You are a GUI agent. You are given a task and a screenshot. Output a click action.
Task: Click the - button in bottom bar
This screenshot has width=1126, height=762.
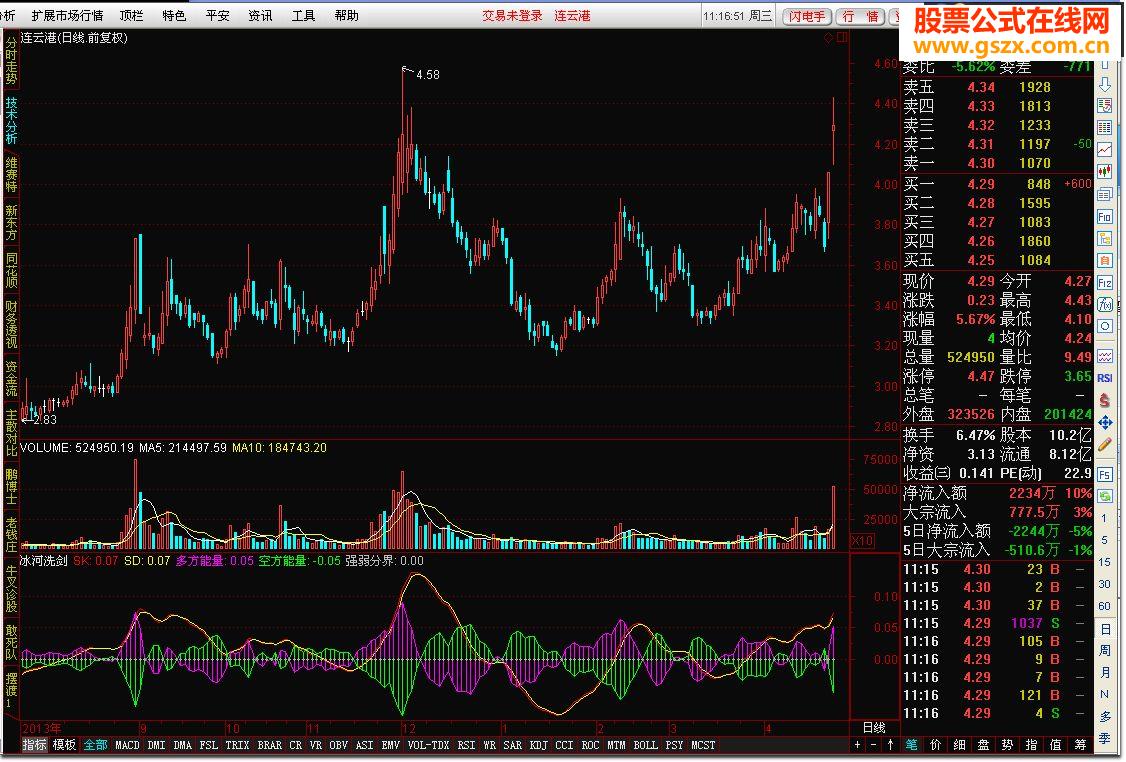(x=874, y=745)
